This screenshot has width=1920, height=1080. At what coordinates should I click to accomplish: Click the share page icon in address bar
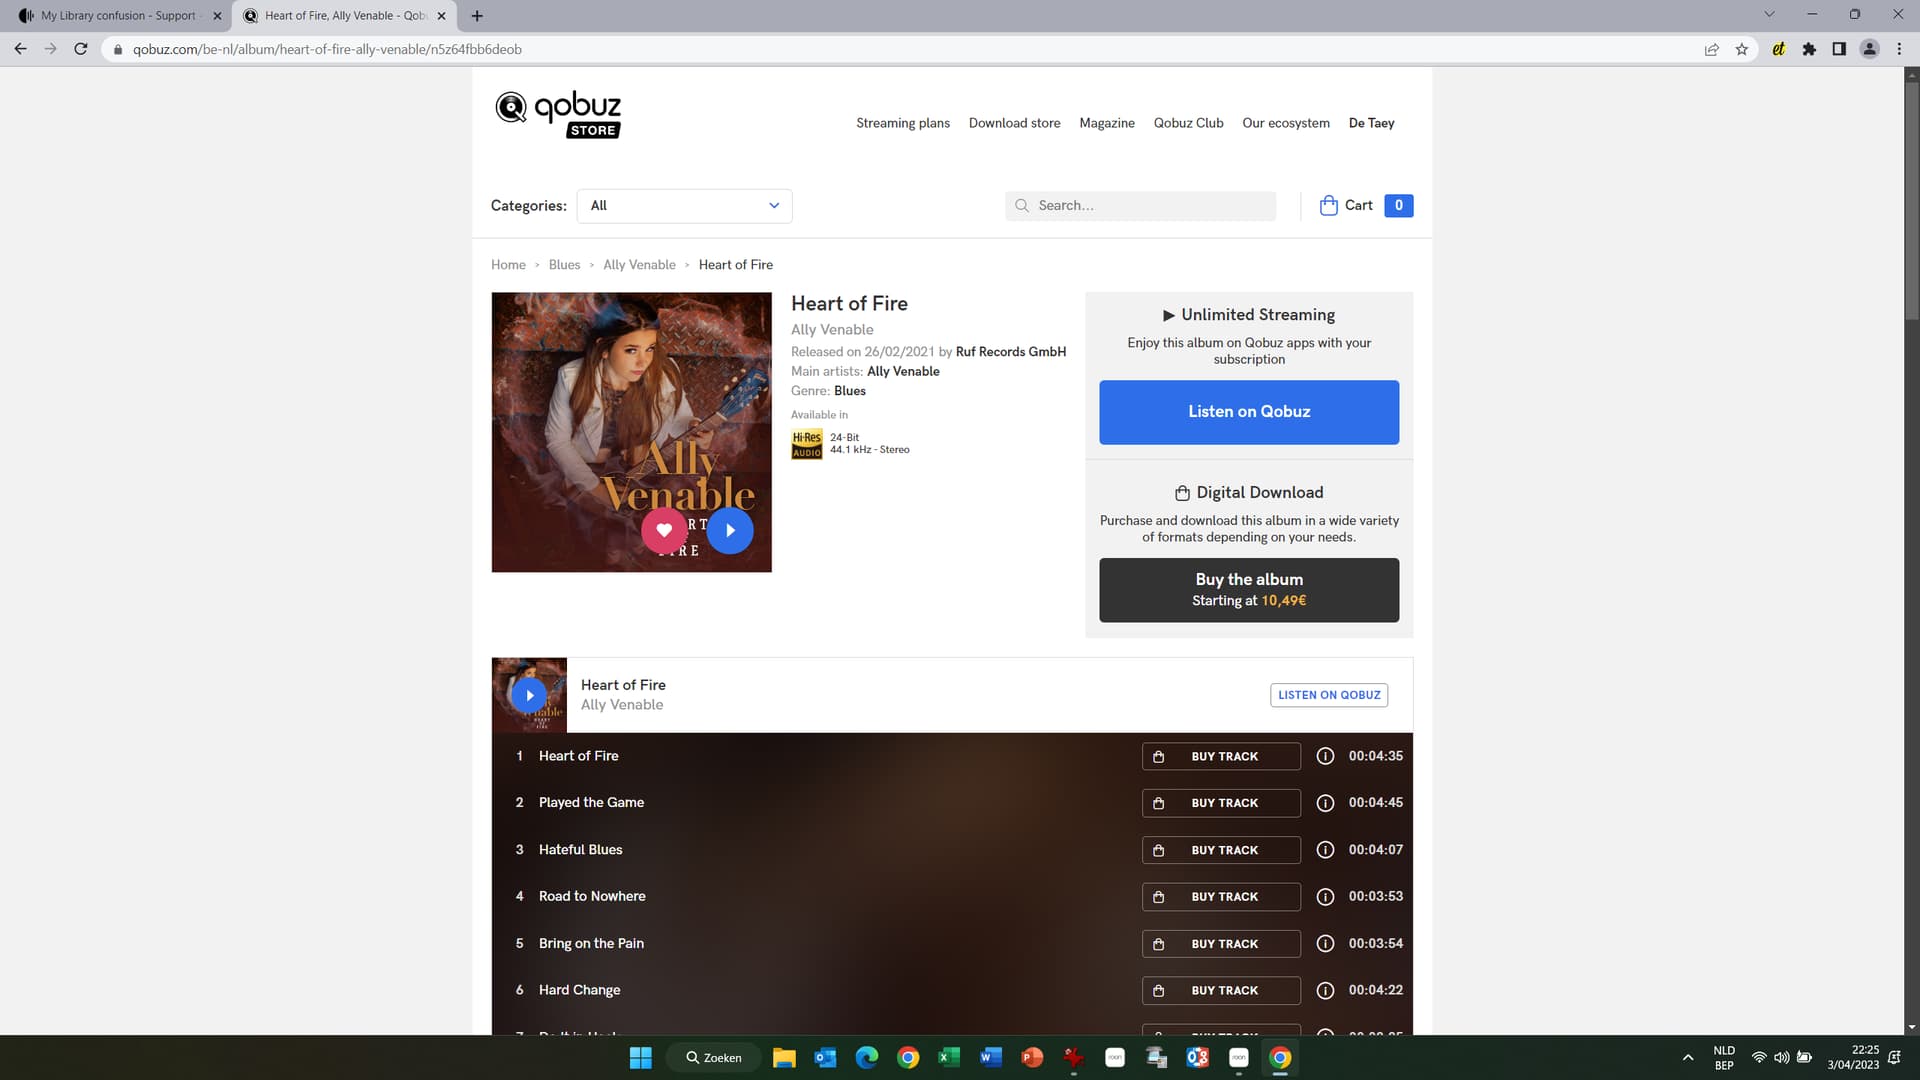(x=1711, y=49)
